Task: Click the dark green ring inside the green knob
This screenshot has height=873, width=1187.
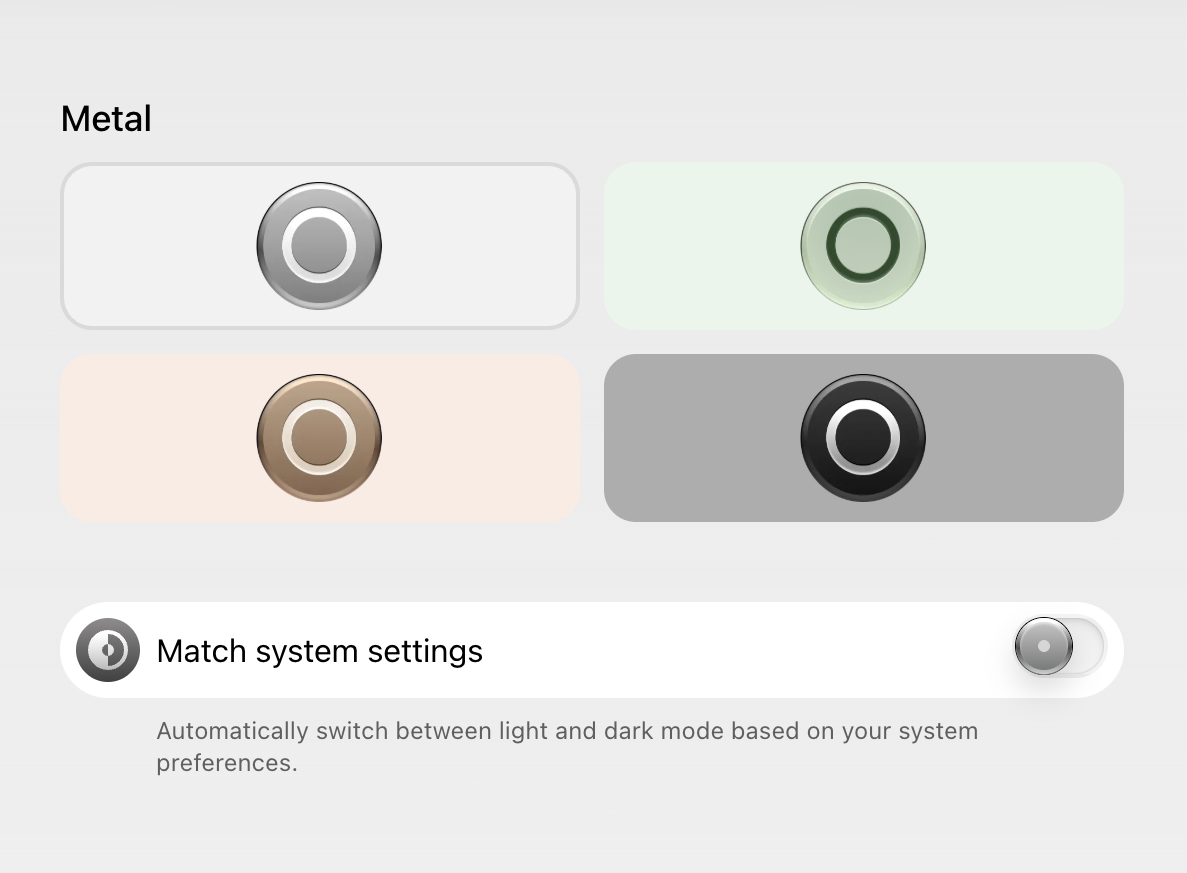Action: (863, 214)
